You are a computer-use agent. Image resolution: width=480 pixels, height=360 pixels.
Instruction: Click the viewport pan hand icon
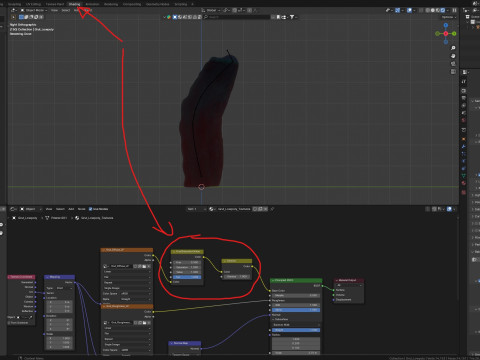[x=453, y=56]
